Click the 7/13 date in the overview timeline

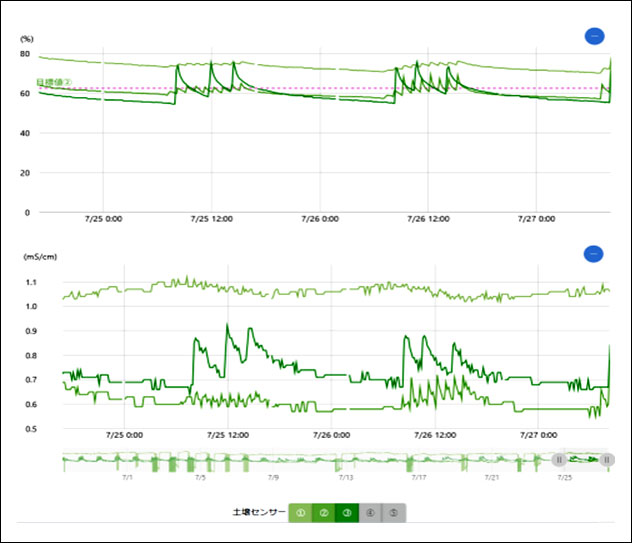pos(346,477)
